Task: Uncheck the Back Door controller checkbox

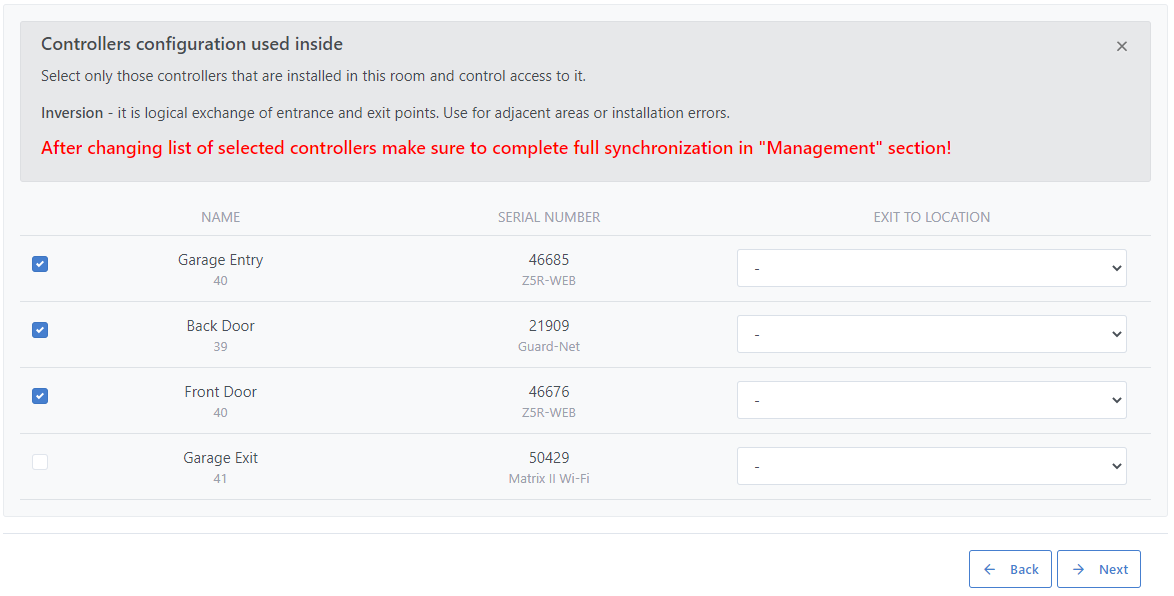Action: [40, 330]
